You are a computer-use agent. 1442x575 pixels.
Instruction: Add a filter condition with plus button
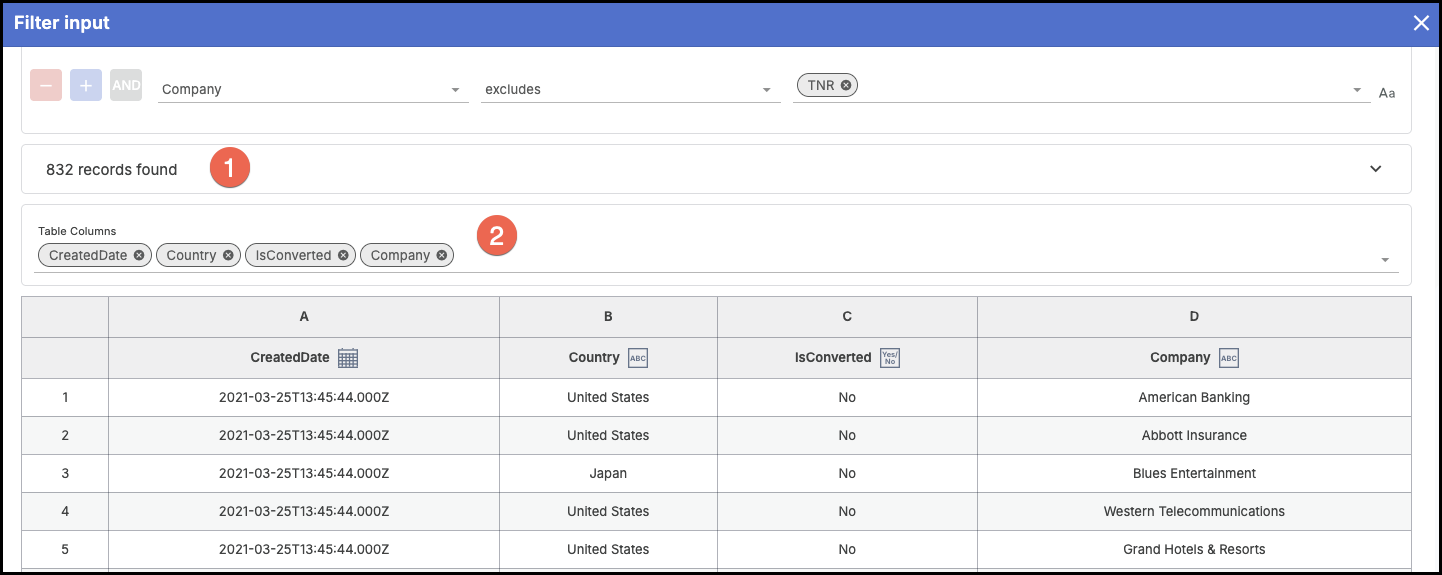86,85
